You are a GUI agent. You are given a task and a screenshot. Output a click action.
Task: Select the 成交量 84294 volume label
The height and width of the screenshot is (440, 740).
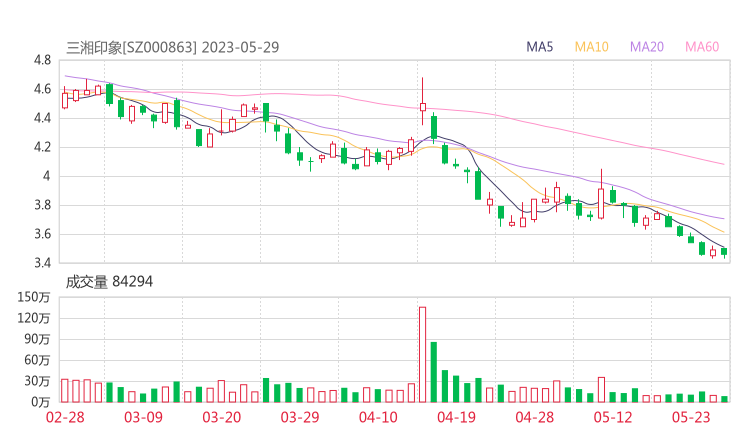[109, 282]
